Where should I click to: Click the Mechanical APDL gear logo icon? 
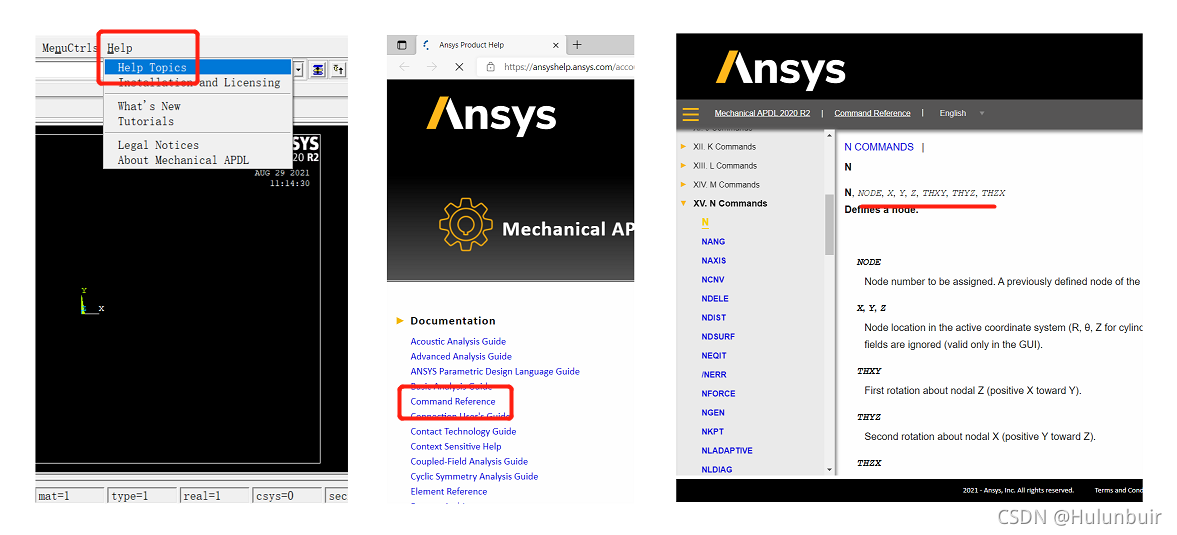click(x=465, y=225)
